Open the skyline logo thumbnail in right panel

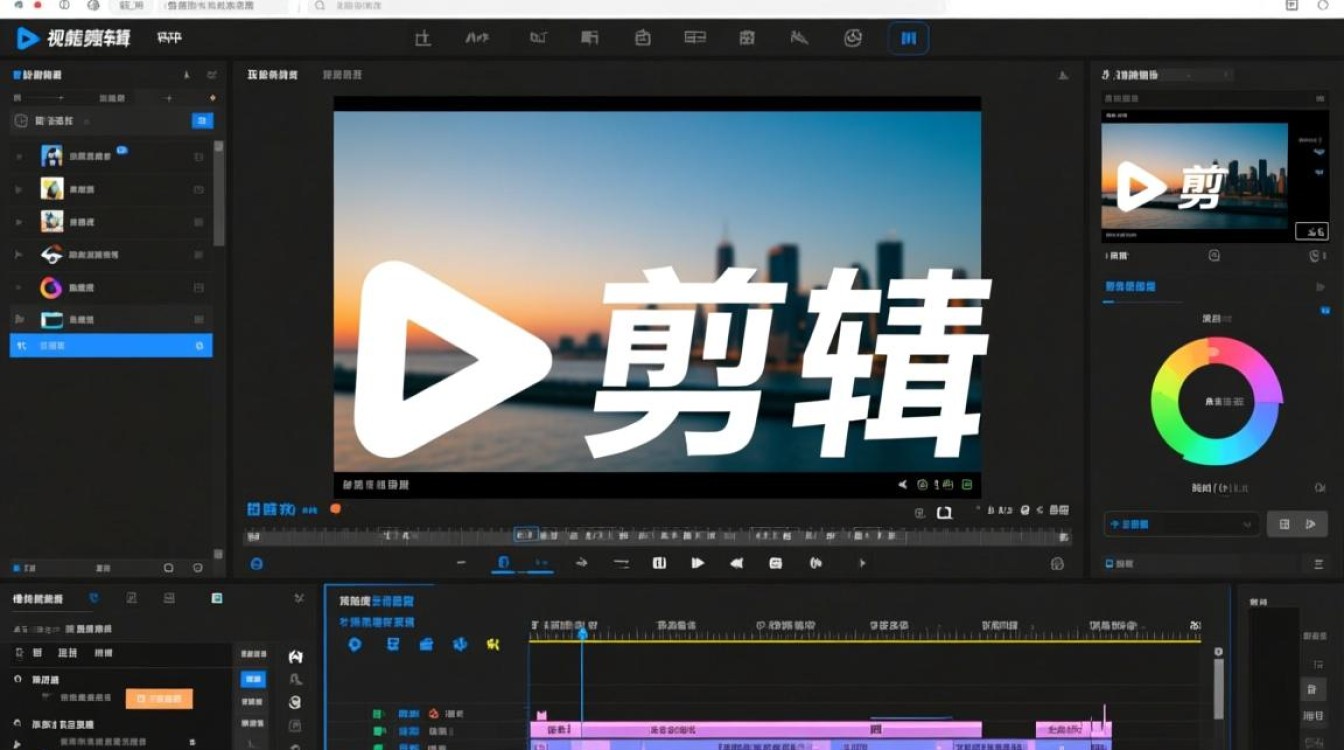pos(1194,177)
